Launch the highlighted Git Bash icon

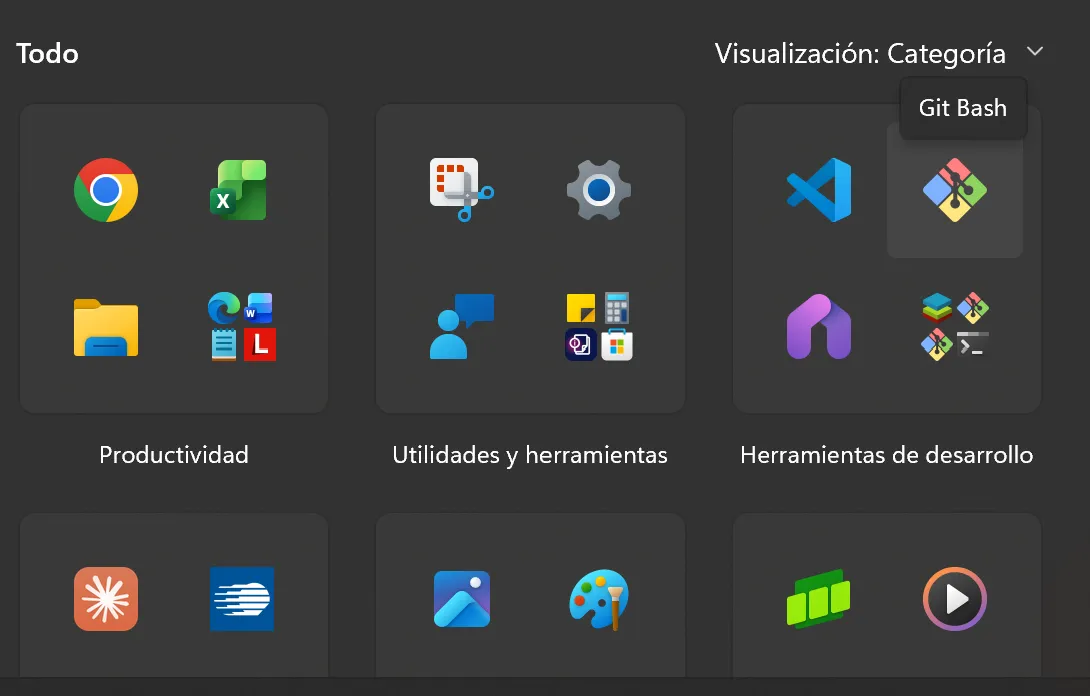(x=954, y=190)
